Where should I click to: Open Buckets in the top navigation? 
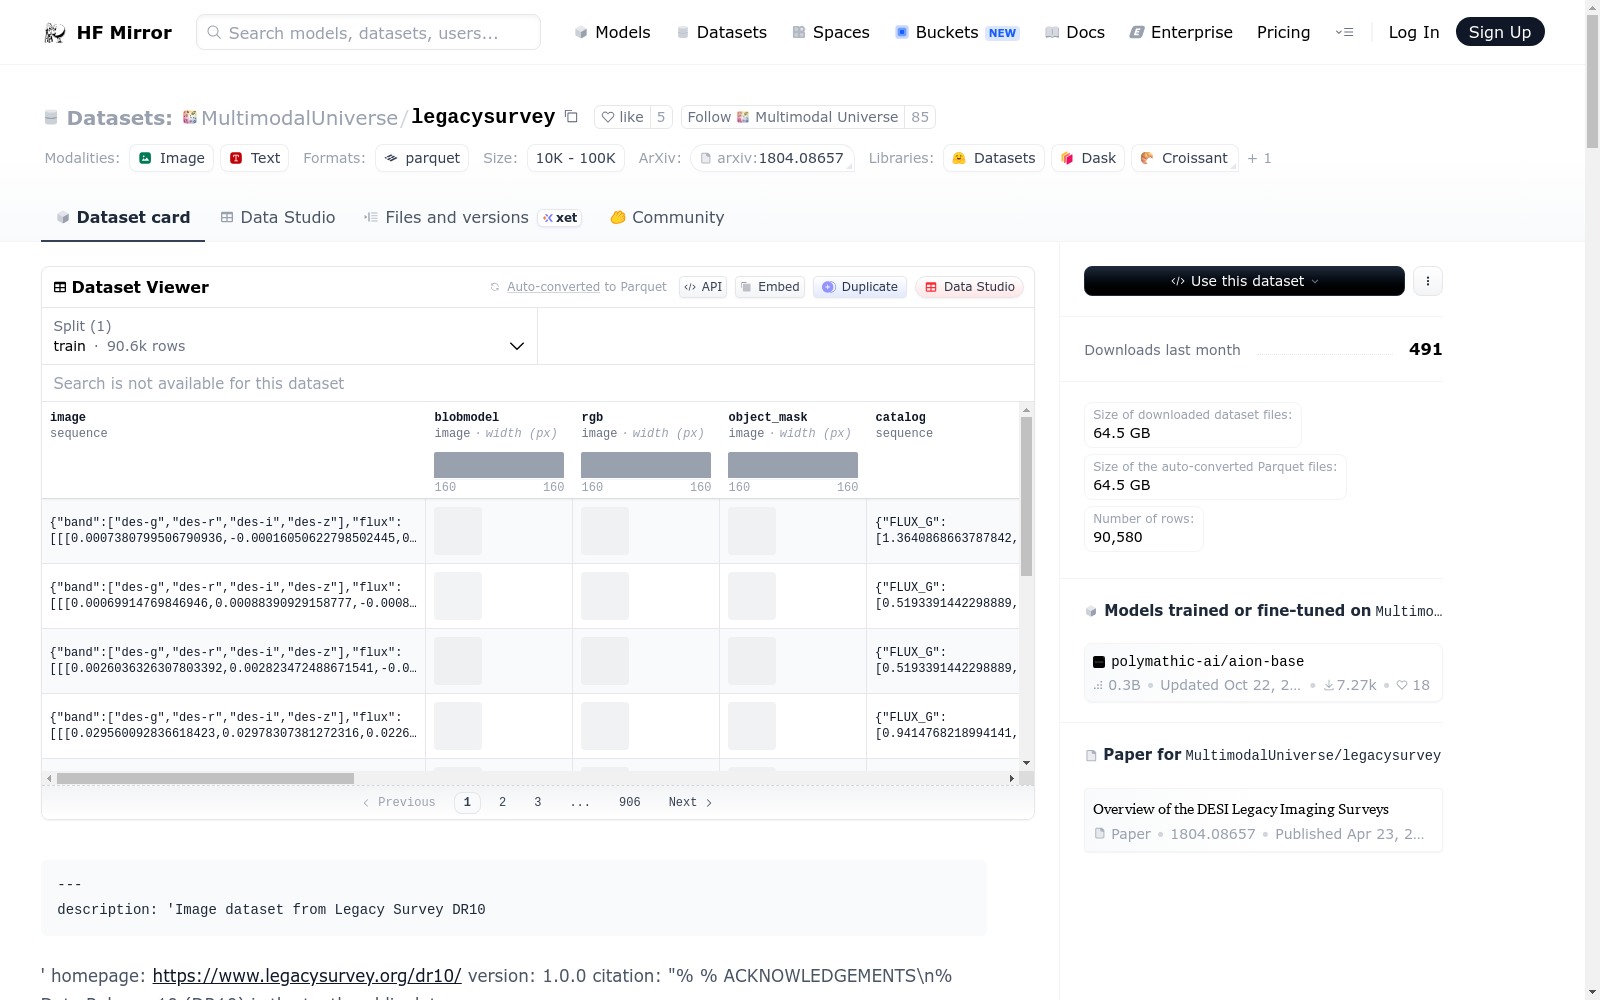pyautogui.click(x=956, y=32)
